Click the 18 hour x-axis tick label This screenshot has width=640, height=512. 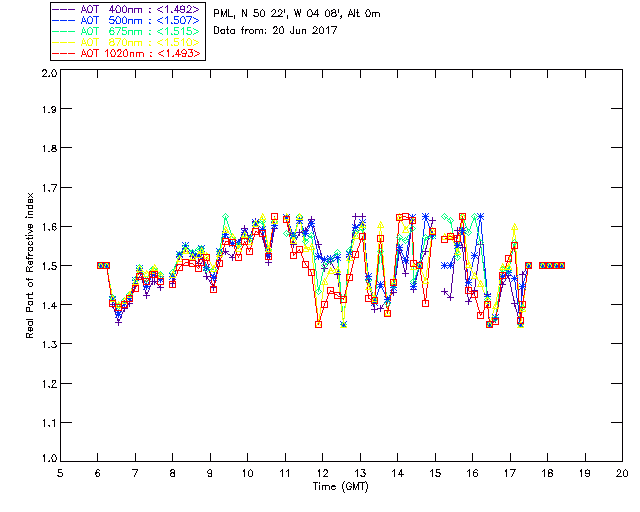(547, 474)
